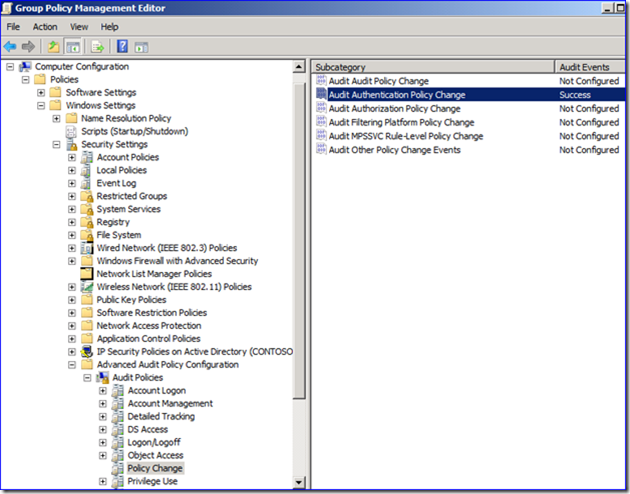This screenshot has width=630, height=494.
Task: Open the Help question mark icon
Action: 122,47
